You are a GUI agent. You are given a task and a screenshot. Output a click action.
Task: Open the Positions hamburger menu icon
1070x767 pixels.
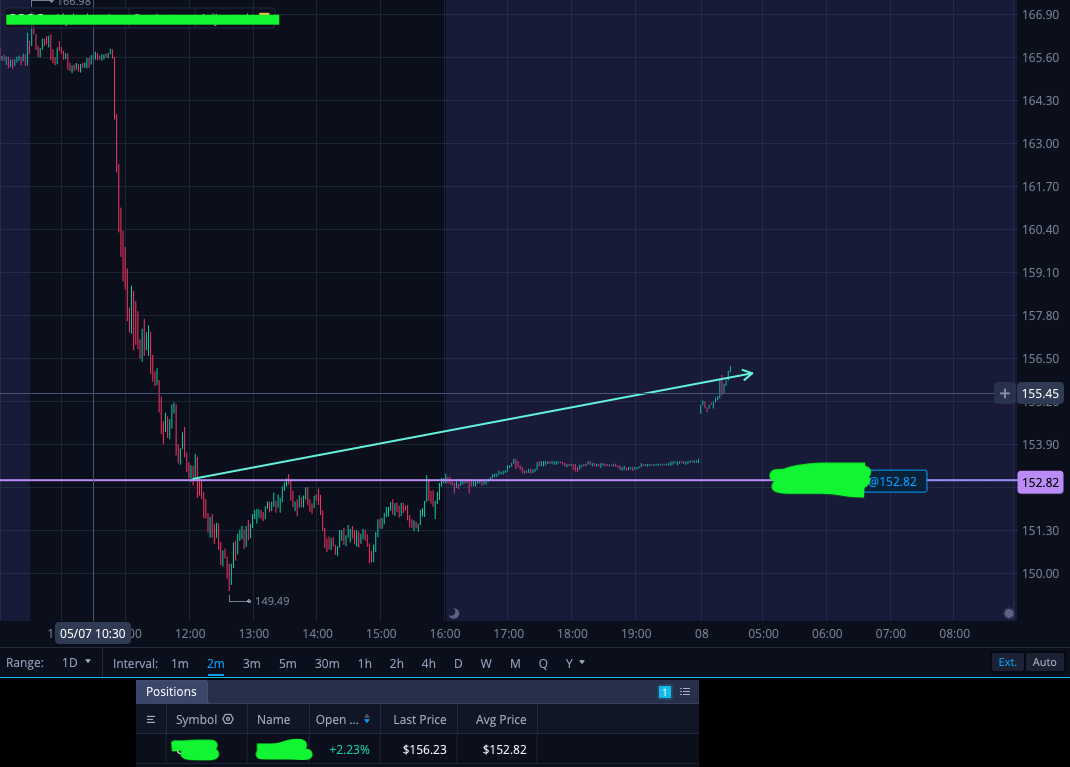click(151, 719)
